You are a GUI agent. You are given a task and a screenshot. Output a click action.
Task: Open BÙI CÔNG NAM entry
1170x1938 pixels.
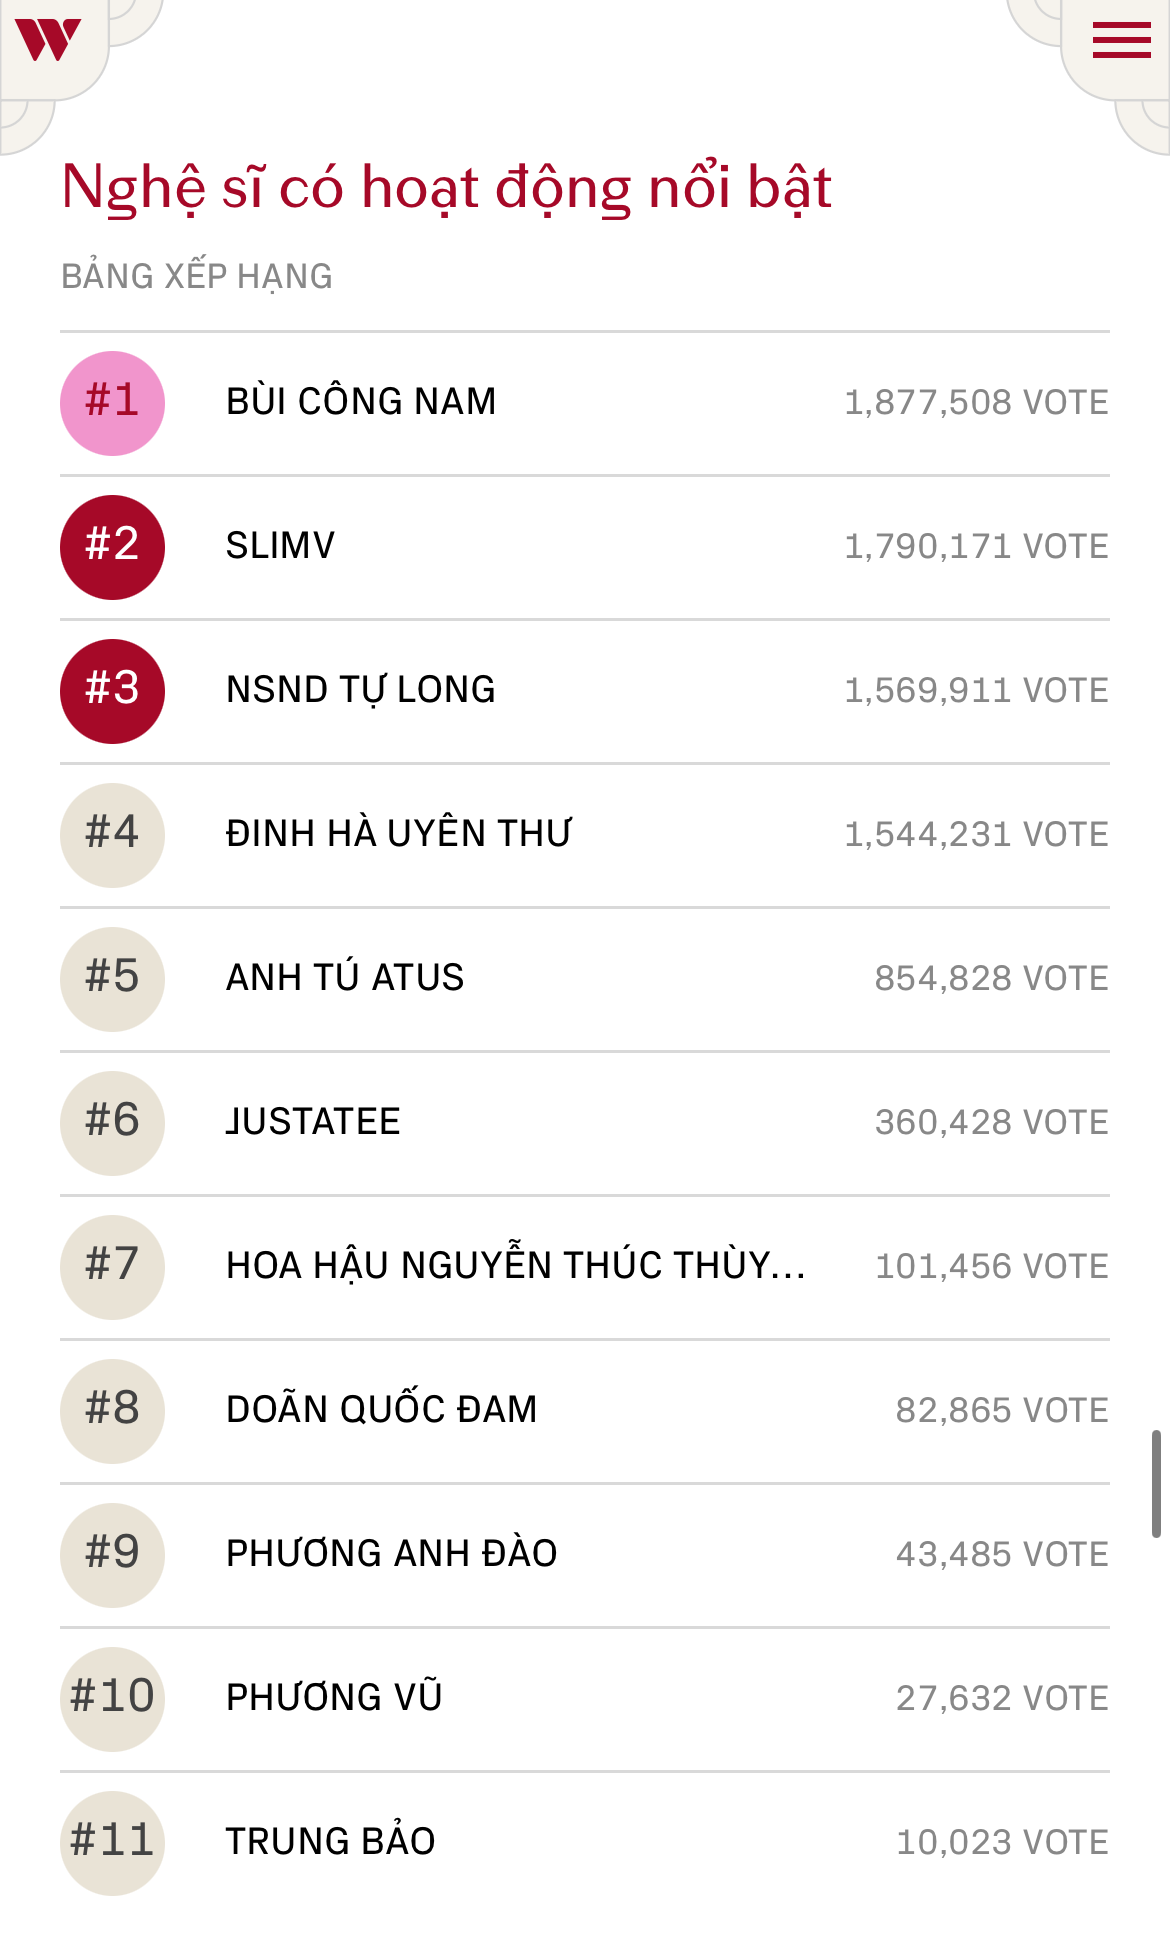[x=361, y=402]
